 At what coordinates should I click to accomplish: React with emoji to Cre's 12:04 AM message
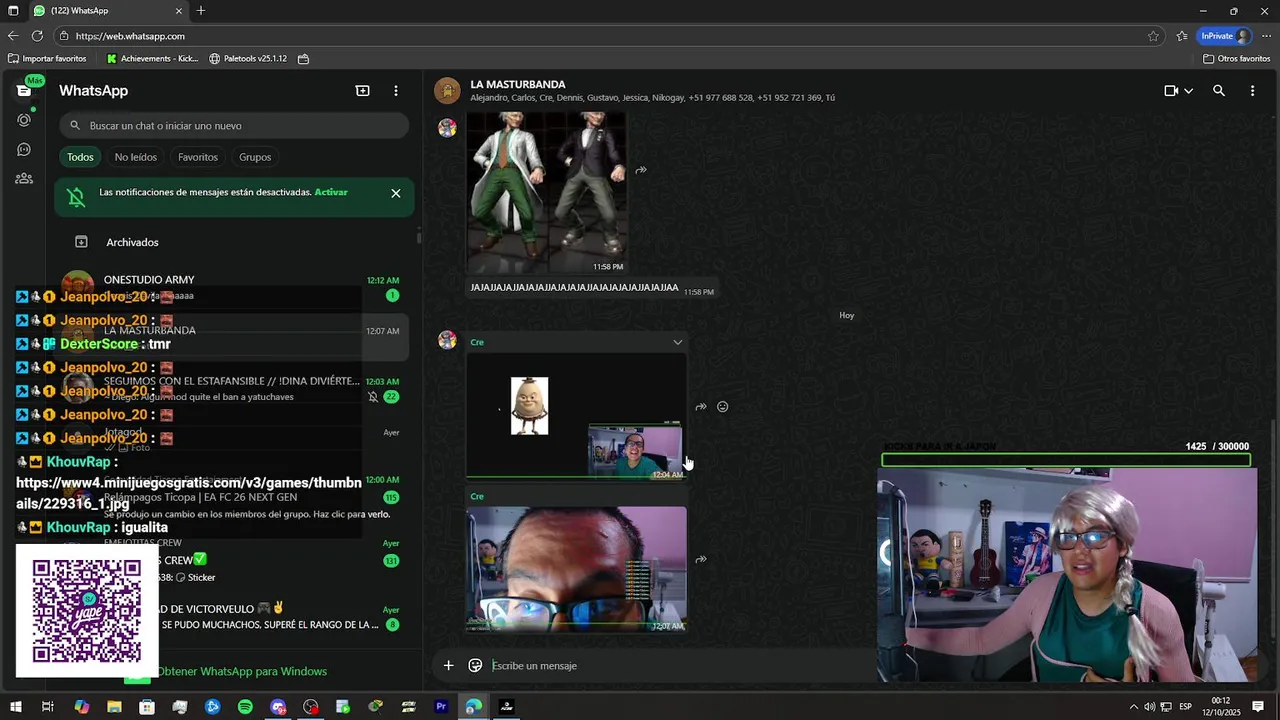pyautogui.click(x=722, y=407)
